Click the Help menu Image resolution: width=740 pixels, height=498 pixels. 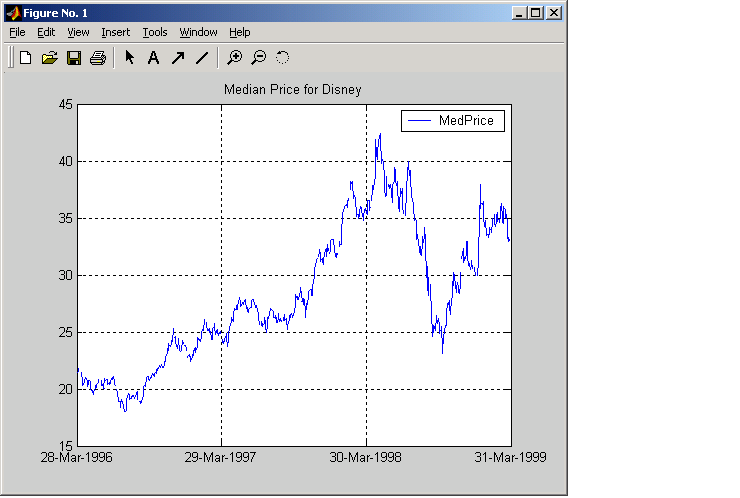(240, 32)
